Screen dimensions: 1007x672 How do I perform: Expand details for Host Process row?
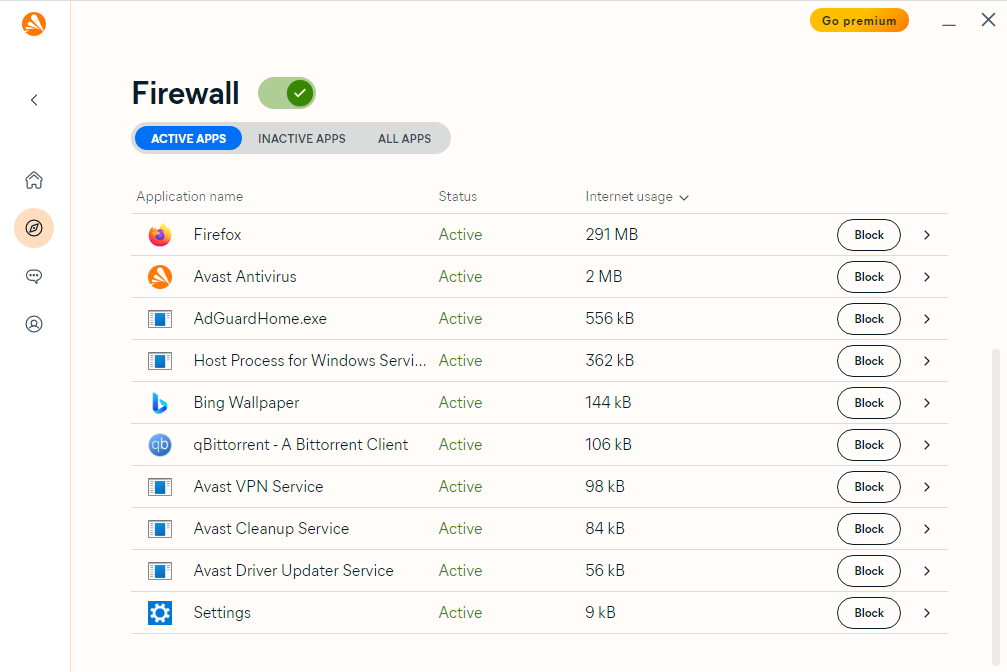pyautogui.click(x=927, y=361)
